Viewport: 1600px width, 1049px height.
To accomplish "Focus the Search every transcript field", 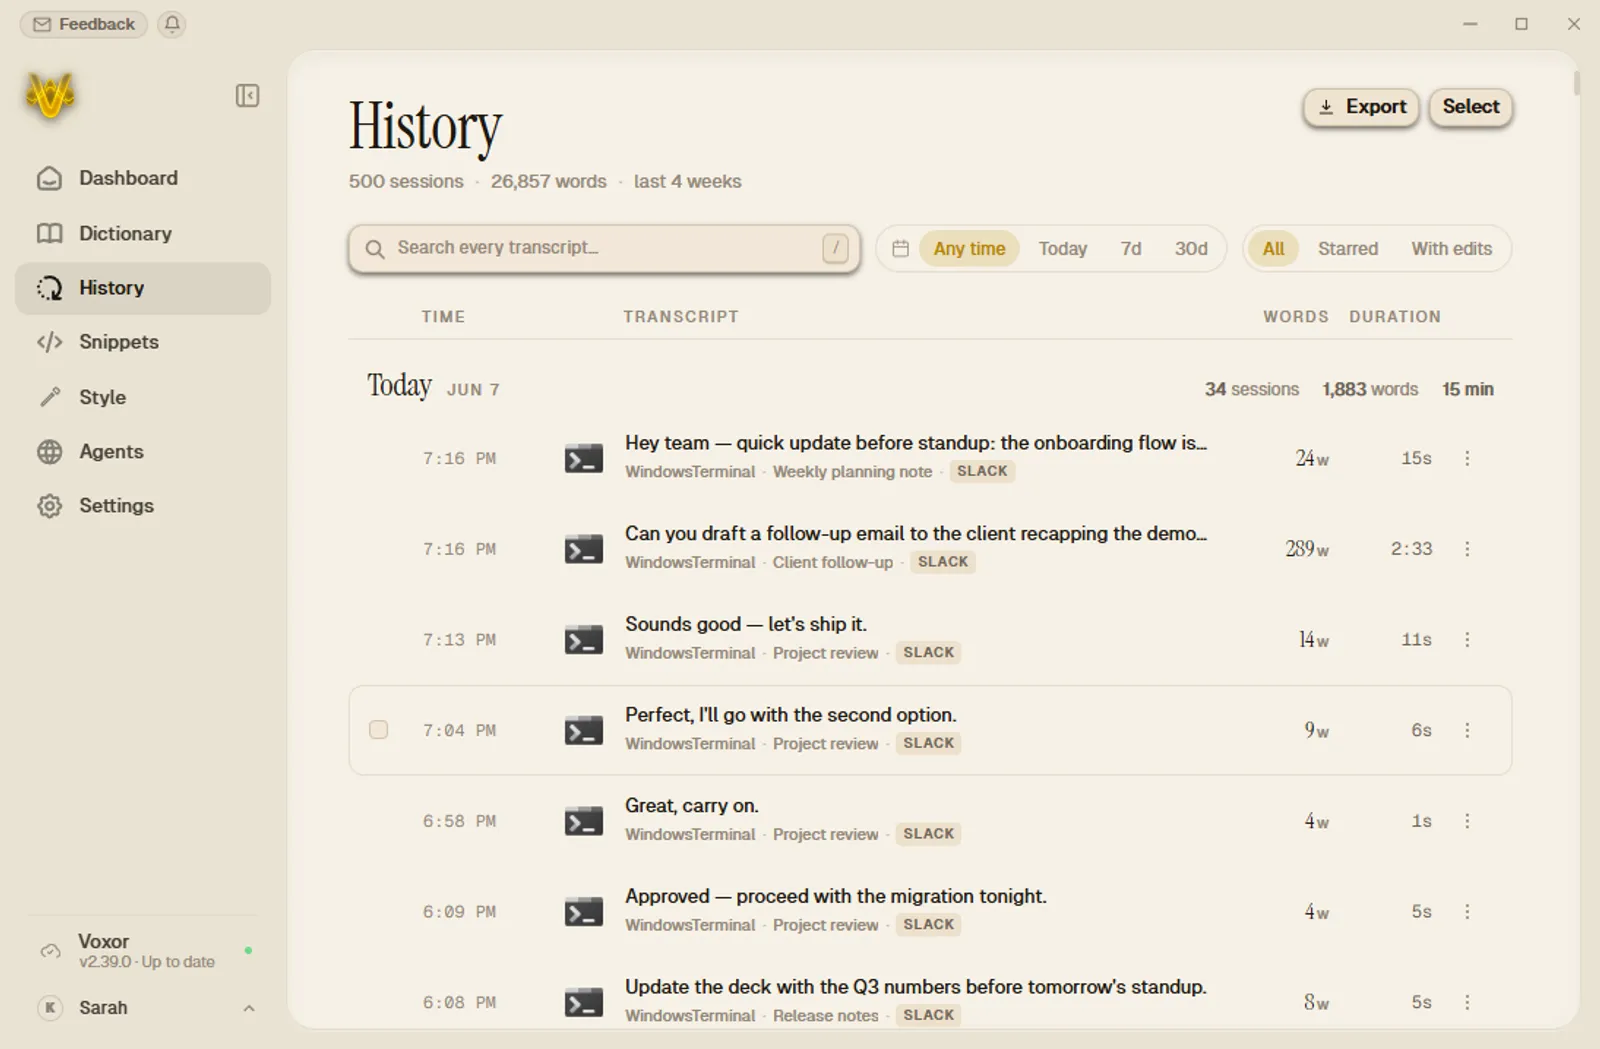I will 604,248.
